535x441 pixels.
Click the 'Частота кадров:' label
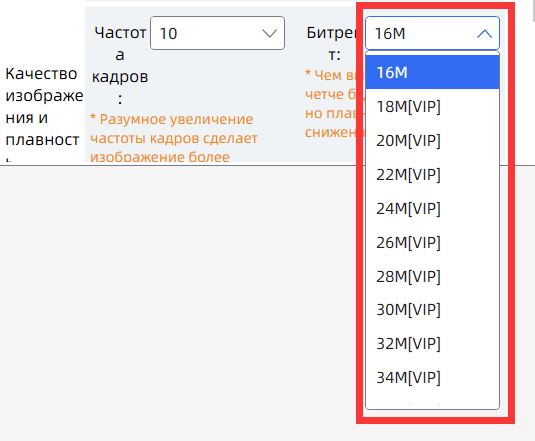[x=120, y=65]
